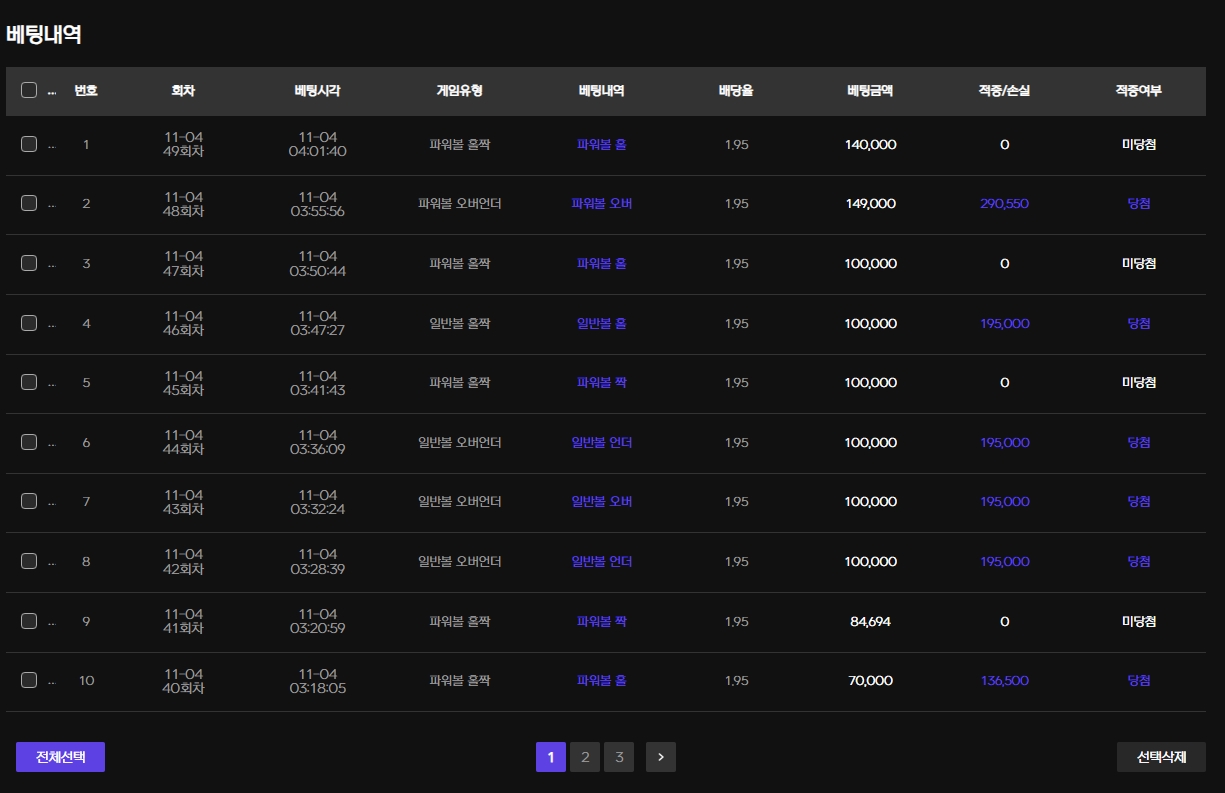Click the 290,550 payout amount
Image resolution: width=1225 pixels, height=793 pixels.
1004,204
